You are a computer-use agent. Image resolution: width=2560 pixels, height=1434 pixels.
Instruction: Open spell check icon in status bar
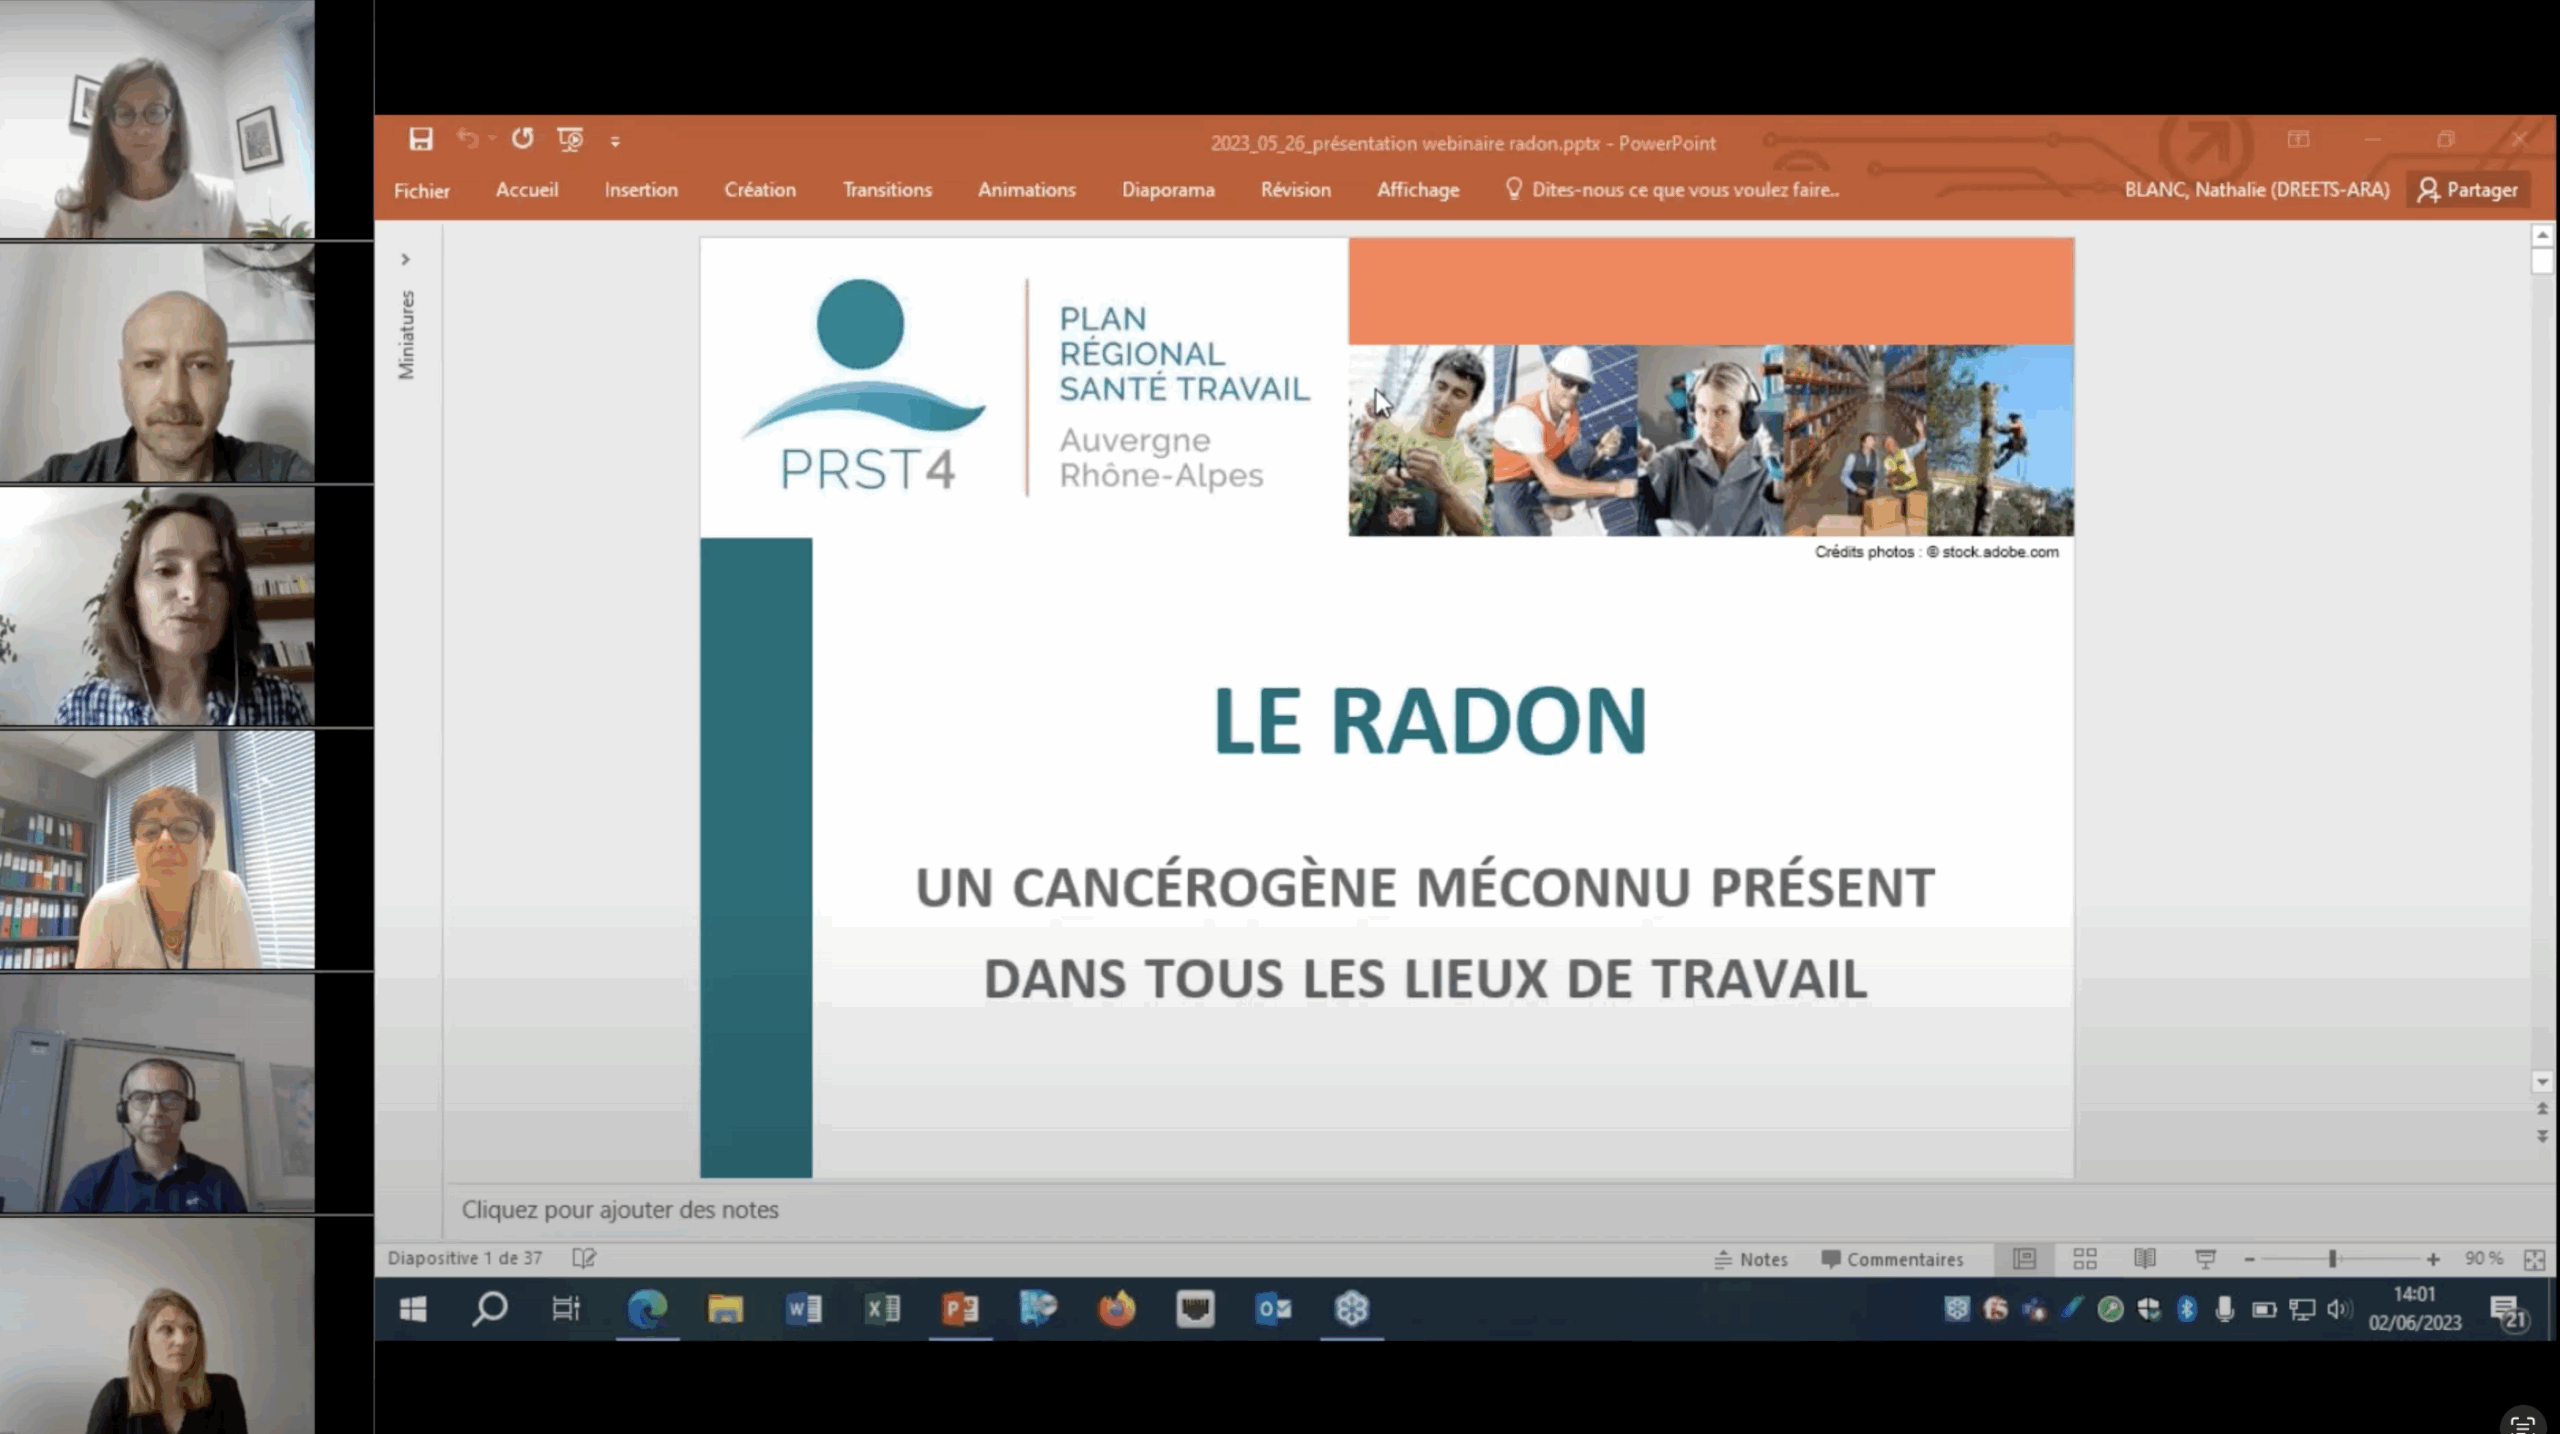coord(584,1258)
